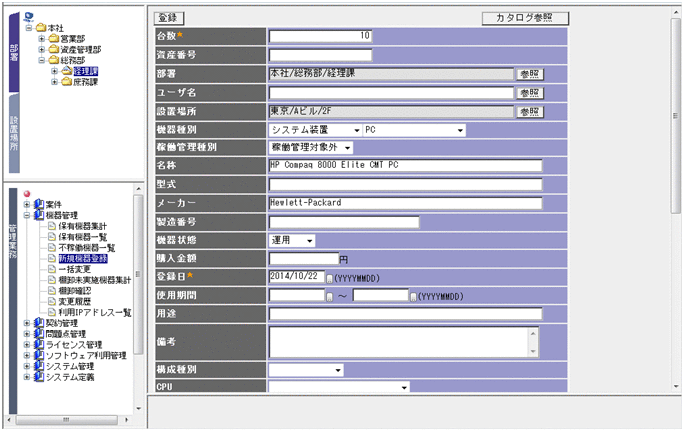The height and width of the screenshot is (433, 685).
Task: Open 一括変更 page
Action: 69,269
